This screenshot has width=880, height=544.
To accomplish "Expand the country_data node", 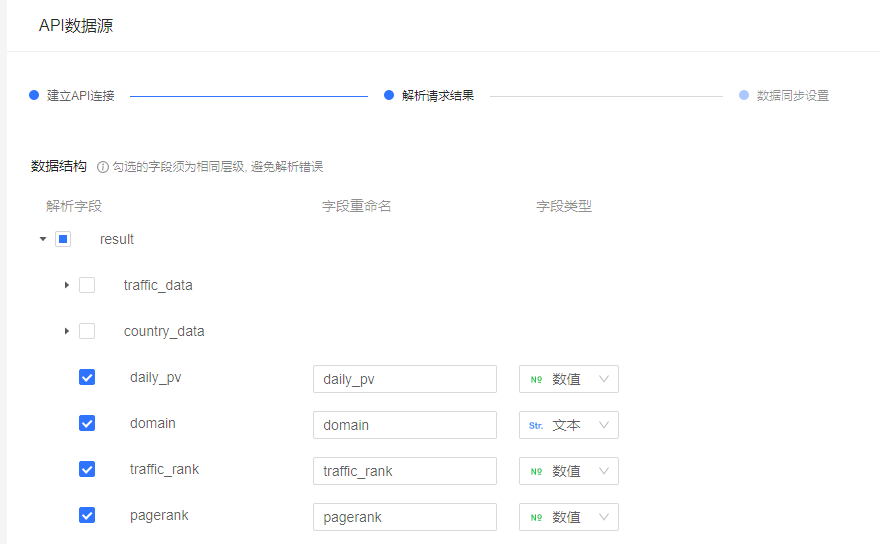I will (67, 331).
